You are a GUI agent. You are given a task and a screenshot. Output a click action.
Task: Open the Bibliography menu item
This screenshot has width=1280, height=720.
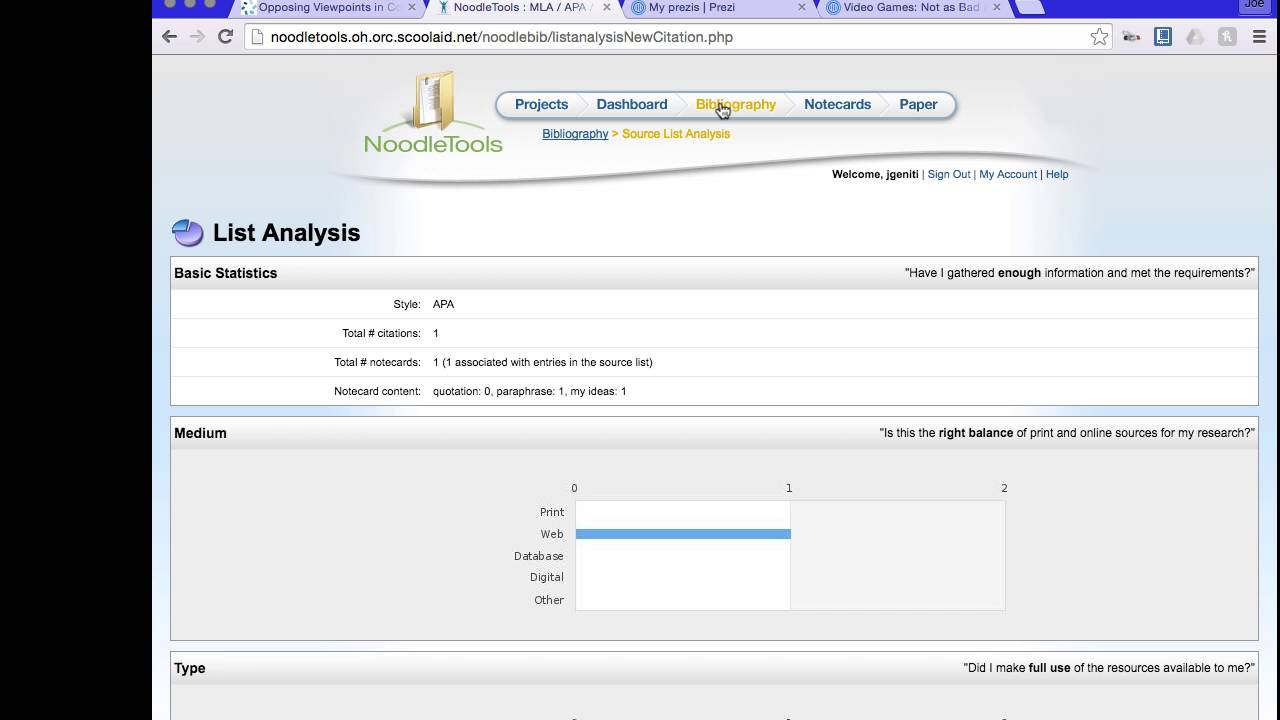(736, 104)
